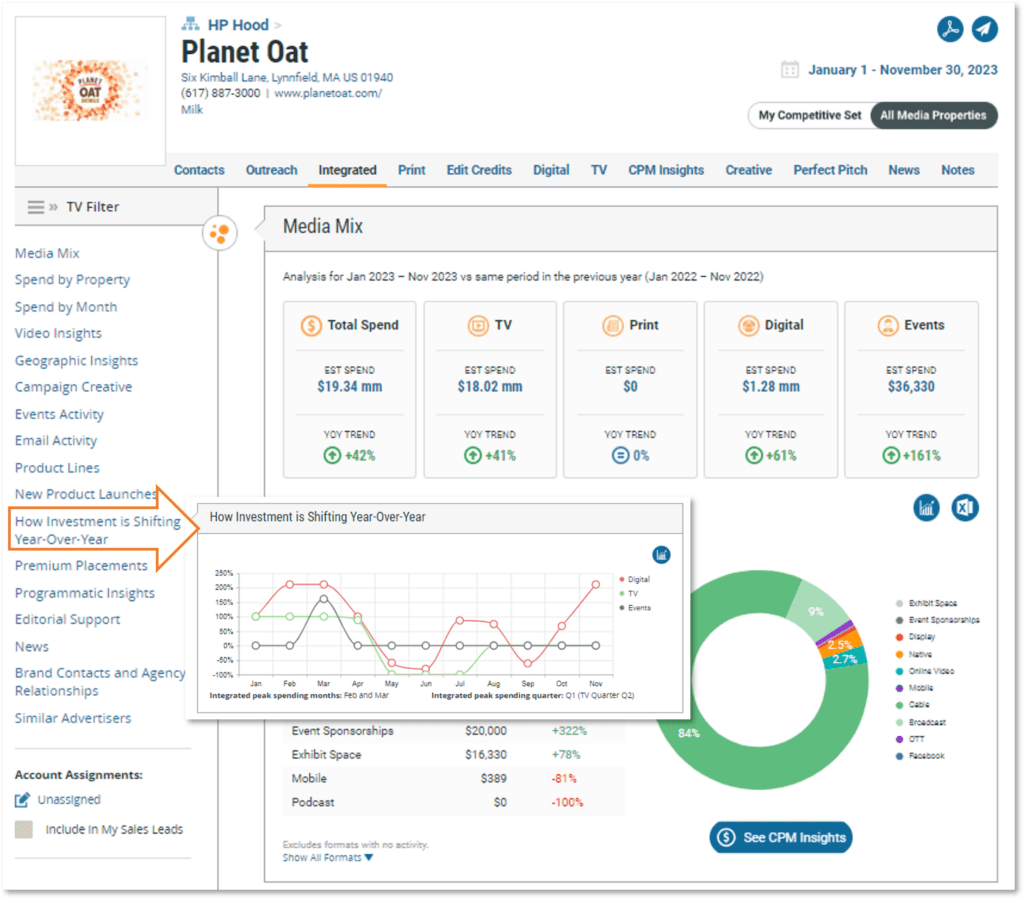Select How Investment is Shifting Year-Over-Year link
1024x899 pixels.
(x=98, y=530)
